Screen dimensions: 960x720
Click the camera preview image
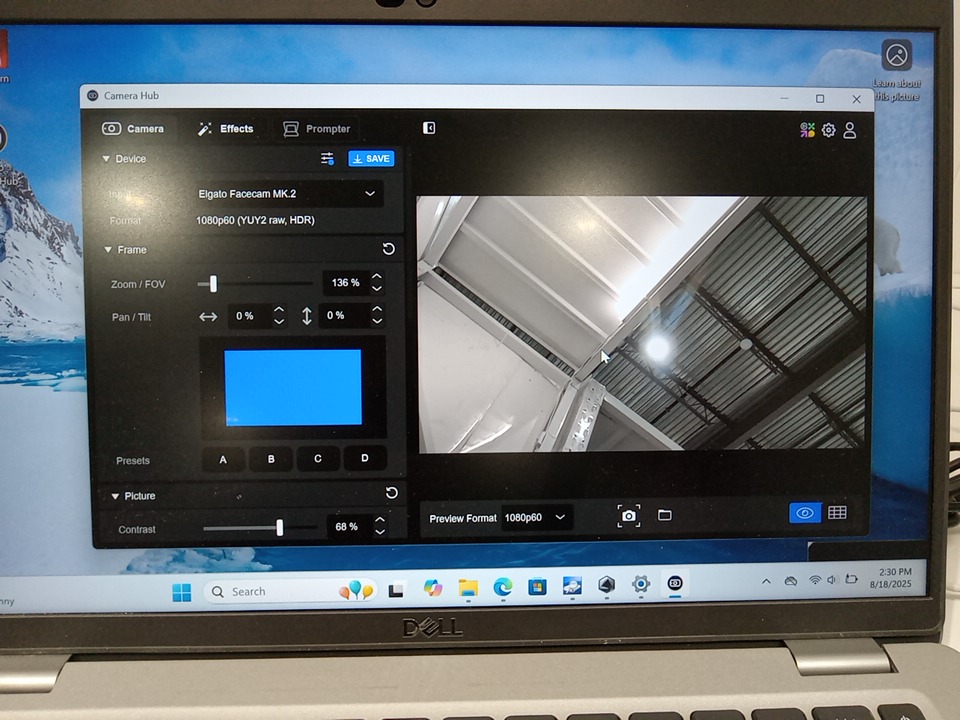[642, 324]
